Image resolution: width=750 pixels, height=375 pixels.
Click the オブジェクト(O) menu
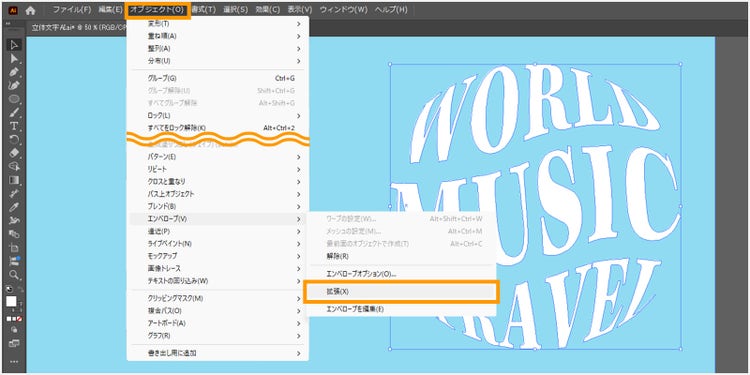coord(157,10)
